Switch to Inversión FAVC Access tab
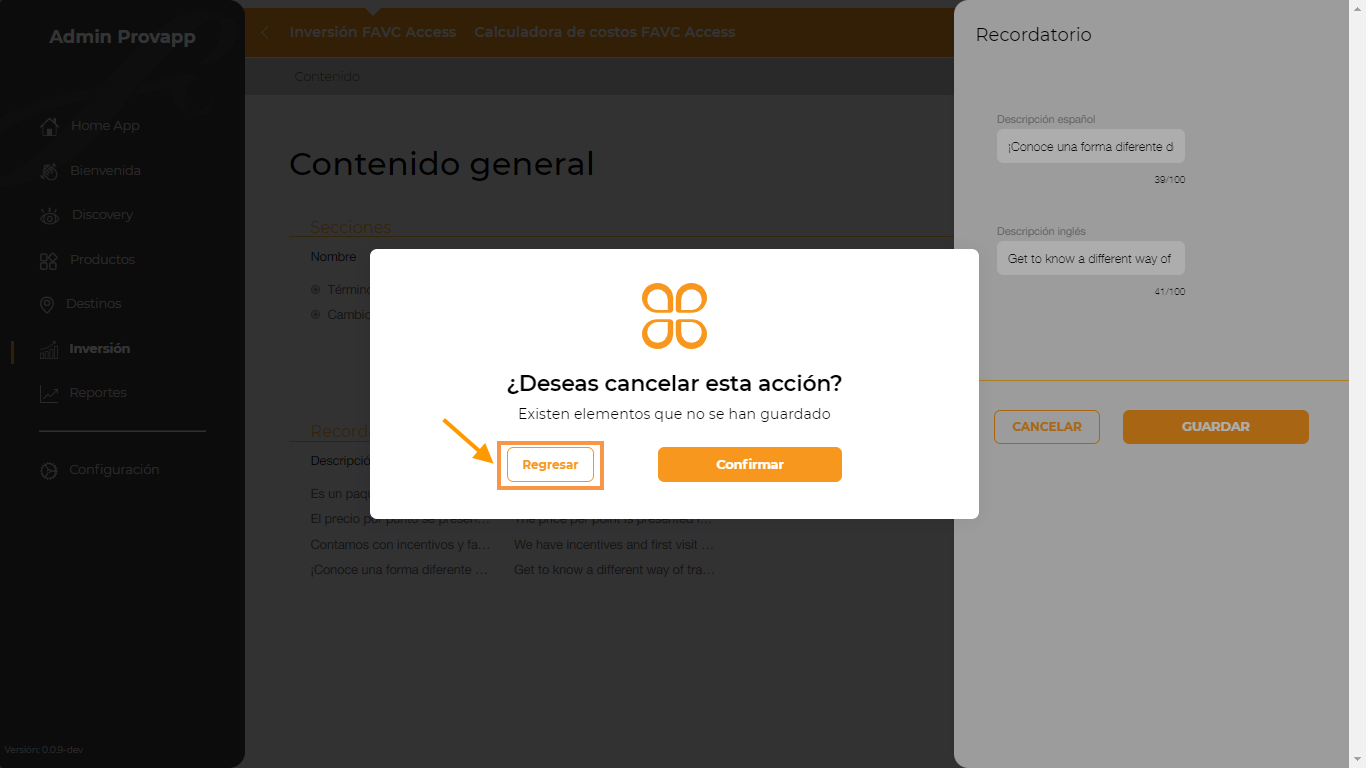Image resolution: width=1366 pixels, height=768 pixels. tap(373, 32)
